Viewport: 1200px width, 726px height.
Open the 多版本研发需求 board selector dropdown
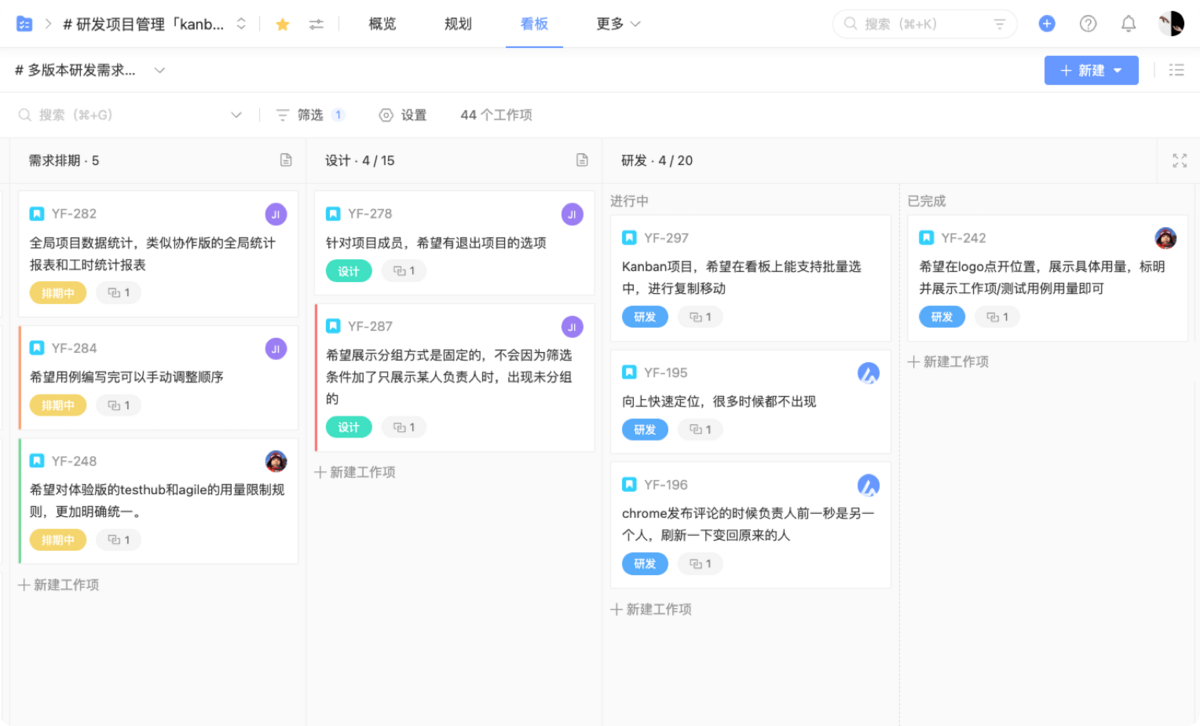[x=158, y=70]
